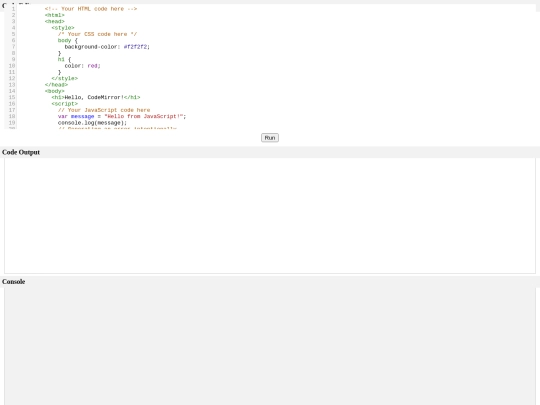This screenshot has height=405, width=540.
Task: Click the 'var message' declaration line
Action: (x=122, y=116)
